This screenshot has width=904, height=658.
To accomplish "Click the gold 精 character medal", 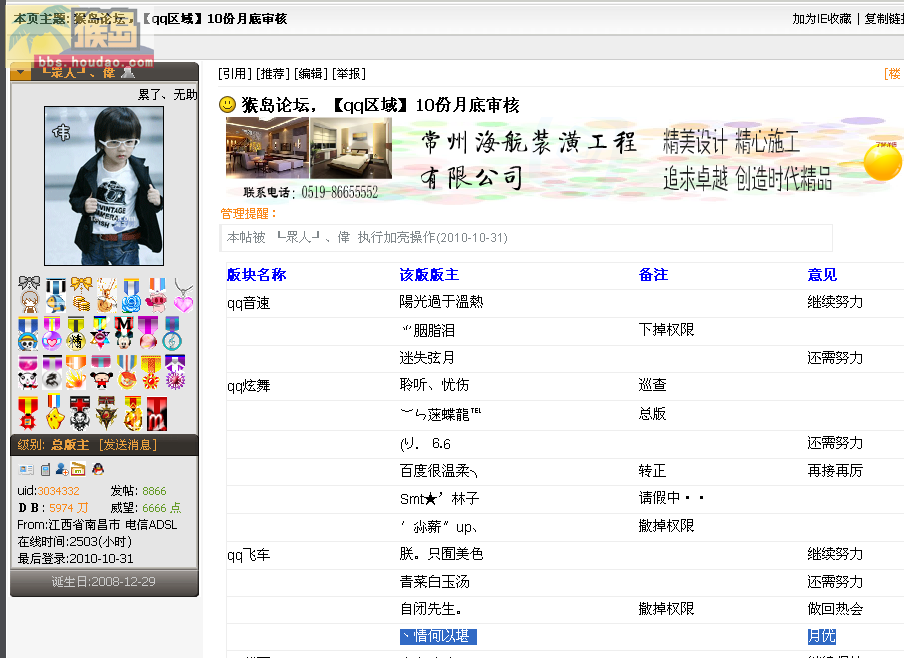I will pyautogui.click(x=76, y=333).
